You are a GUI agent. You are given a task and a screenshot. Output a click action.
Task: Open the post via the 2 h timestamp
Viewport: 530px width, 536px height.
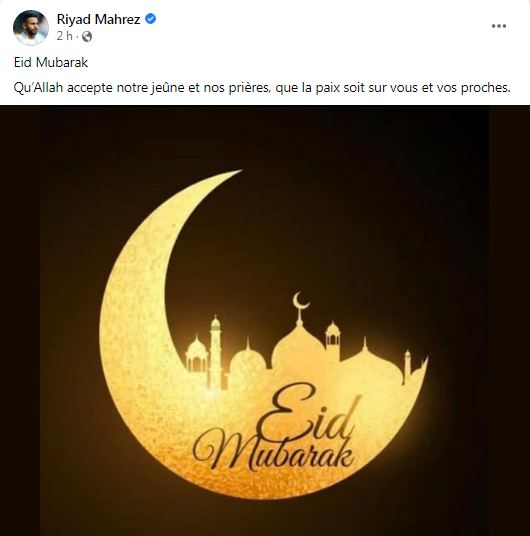(64, 36)
